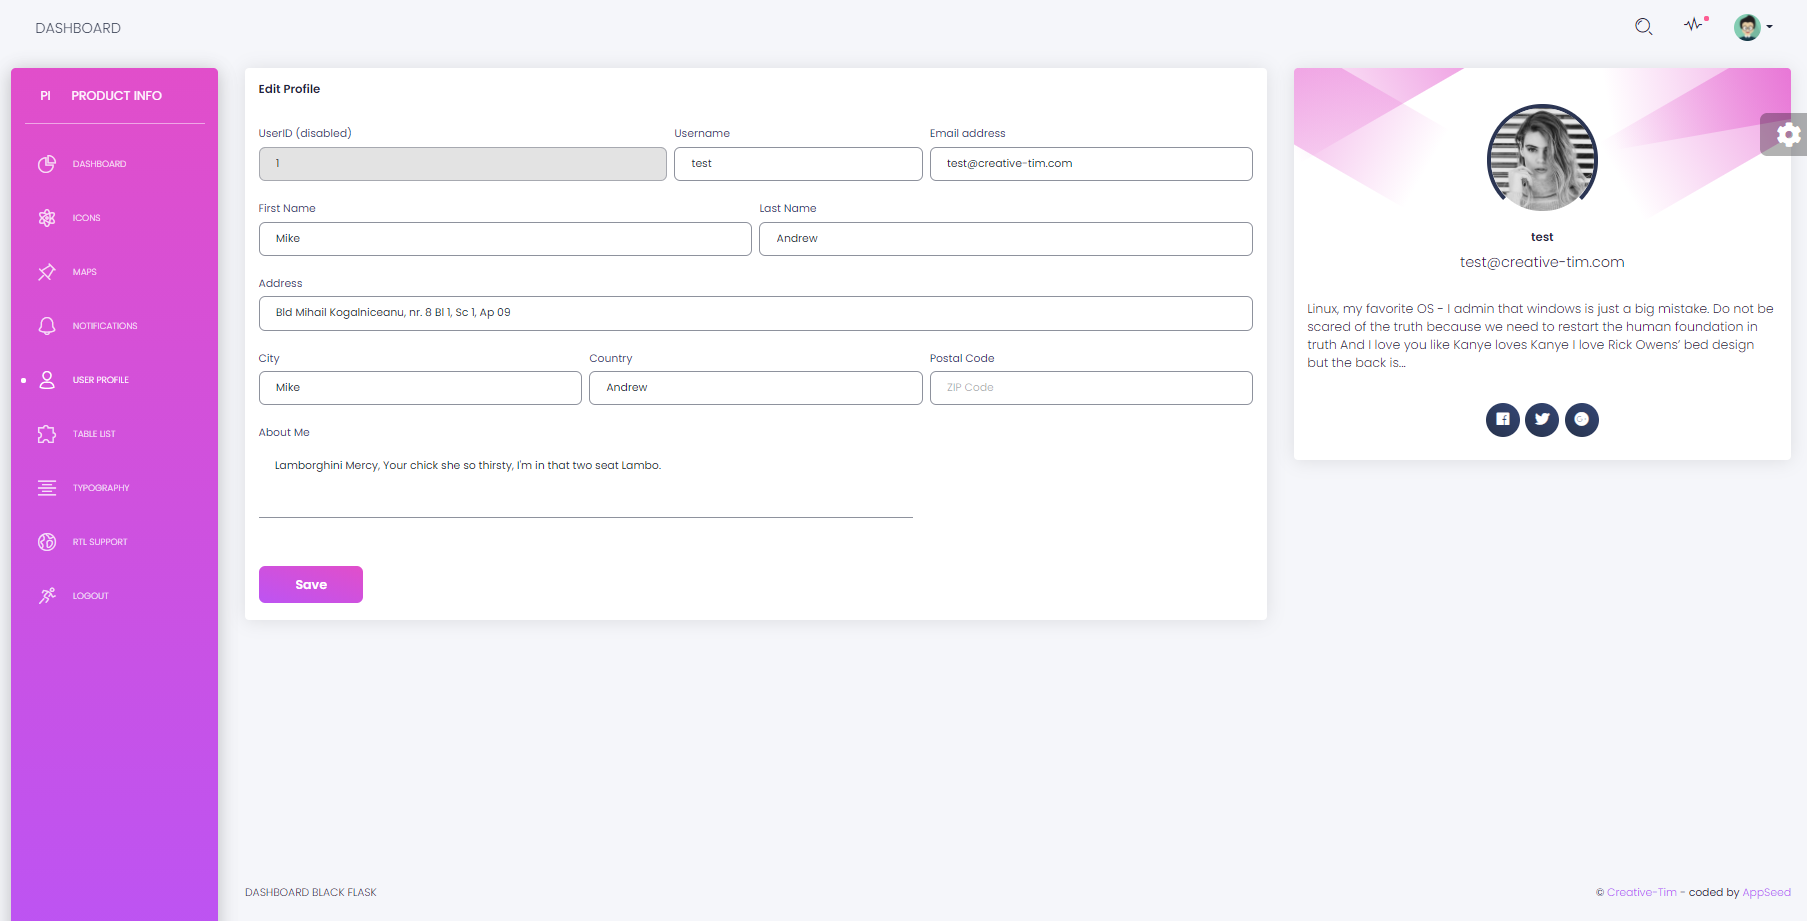Open the settings gear on the right edge
1807x921 pixels.
tap(1789, 134)
